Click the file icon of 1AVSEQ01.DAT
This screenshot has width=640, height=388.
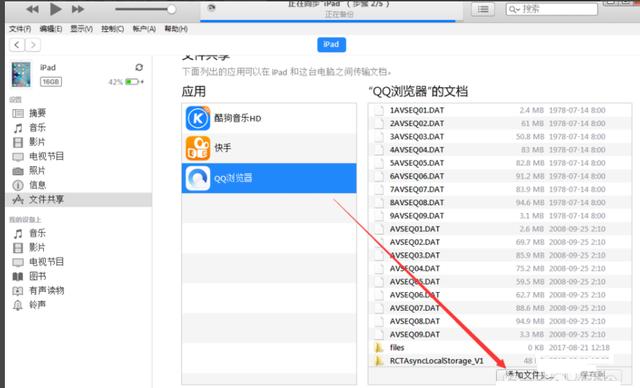(380, 110)
